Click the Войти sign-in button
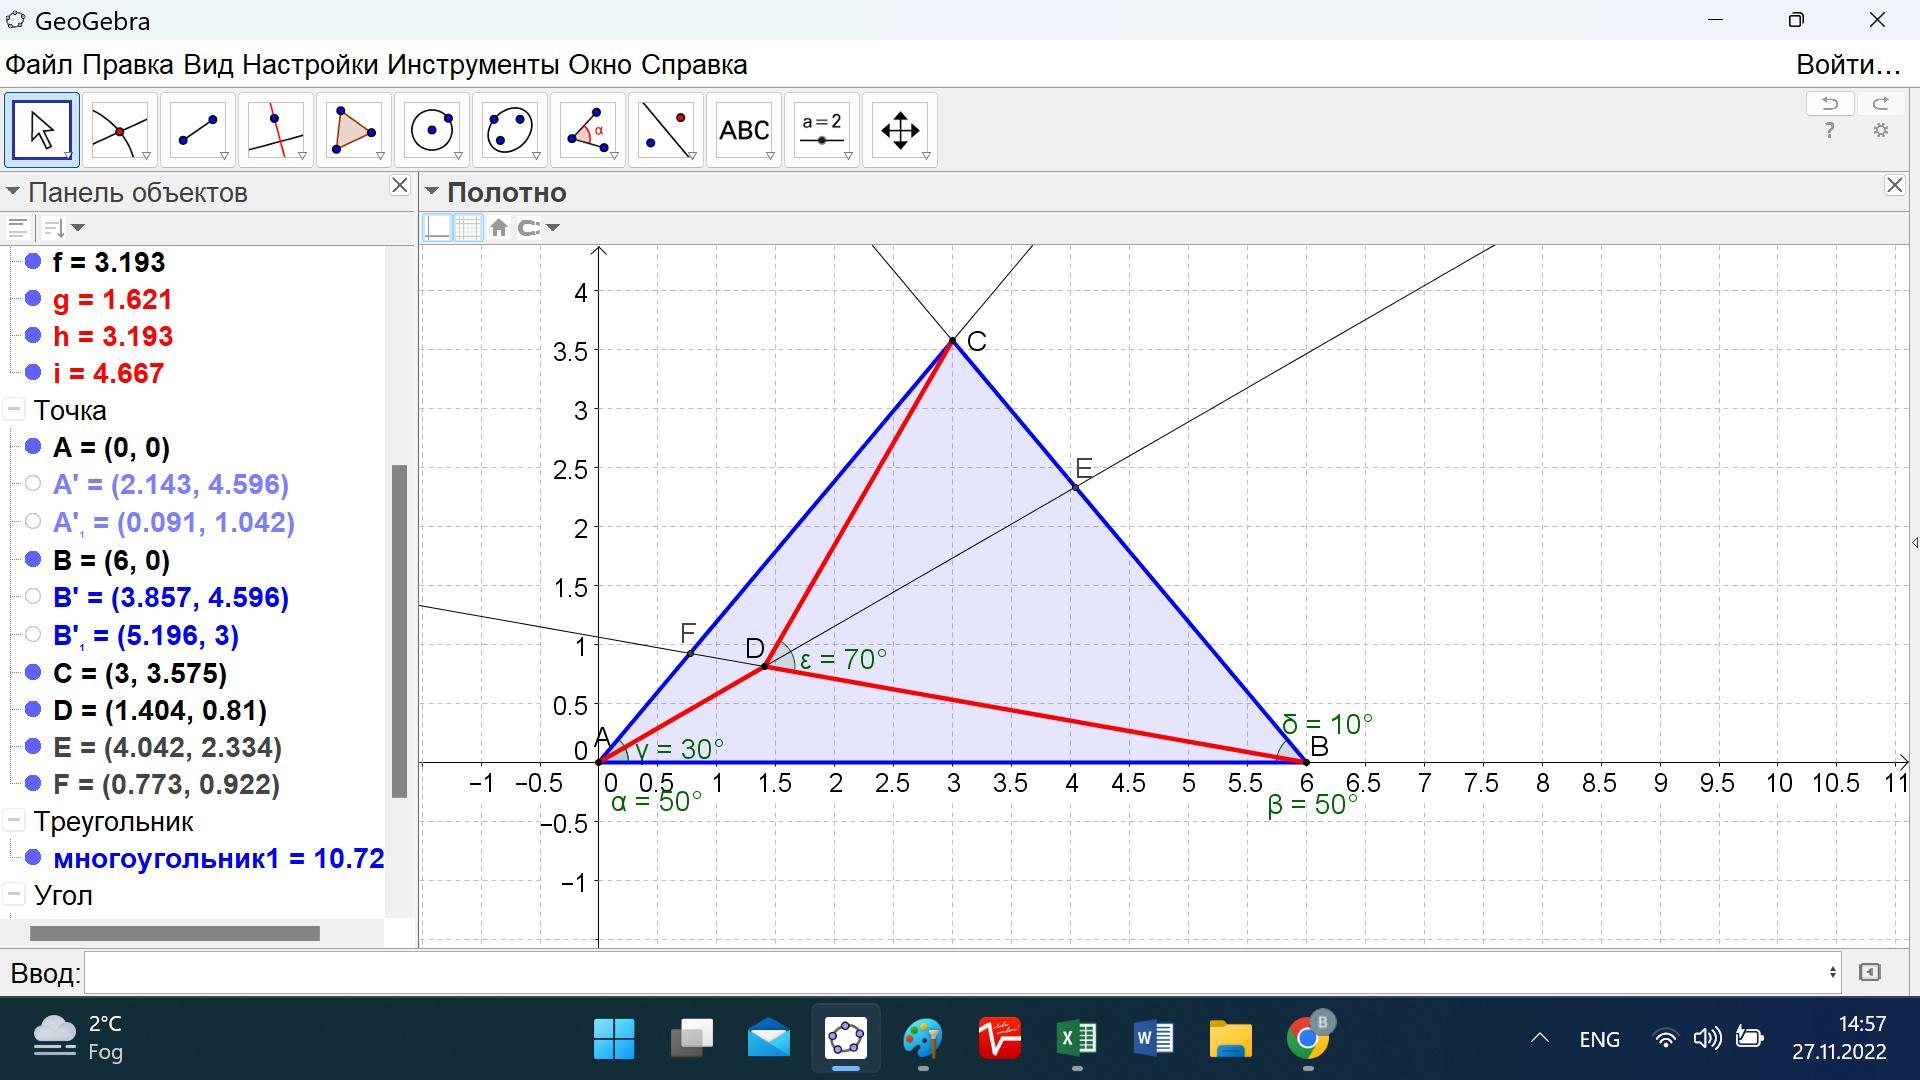Image resolution: width=1920 pixels, height=1080 pixels. coord(1848,65)
